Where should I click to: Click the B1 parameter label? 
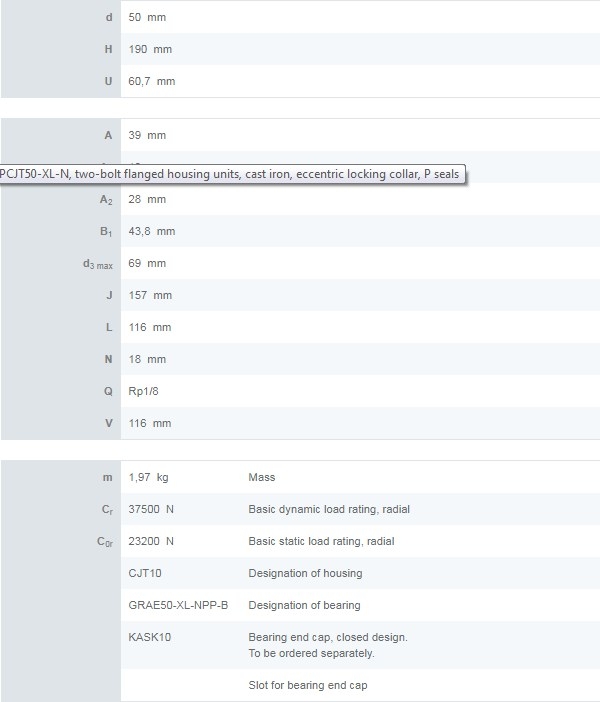(x=106, y=232)
